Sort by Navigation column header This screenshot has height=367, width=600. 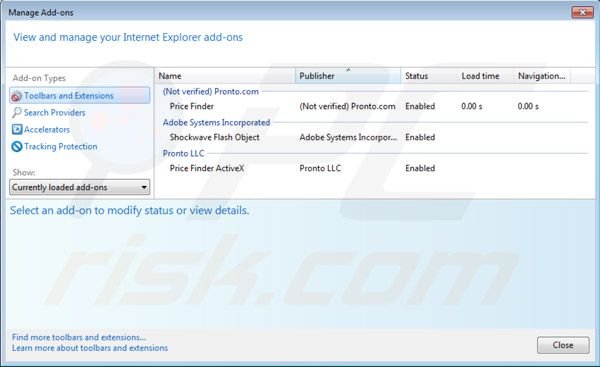[542, 76]
